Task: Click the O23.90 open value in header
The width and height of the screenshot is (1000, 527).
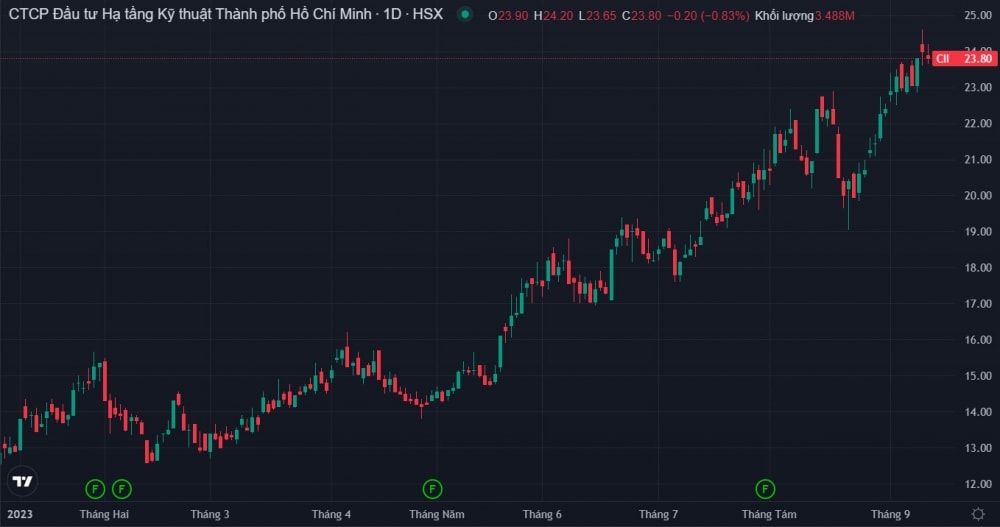Action: click(x=508, y=15)
